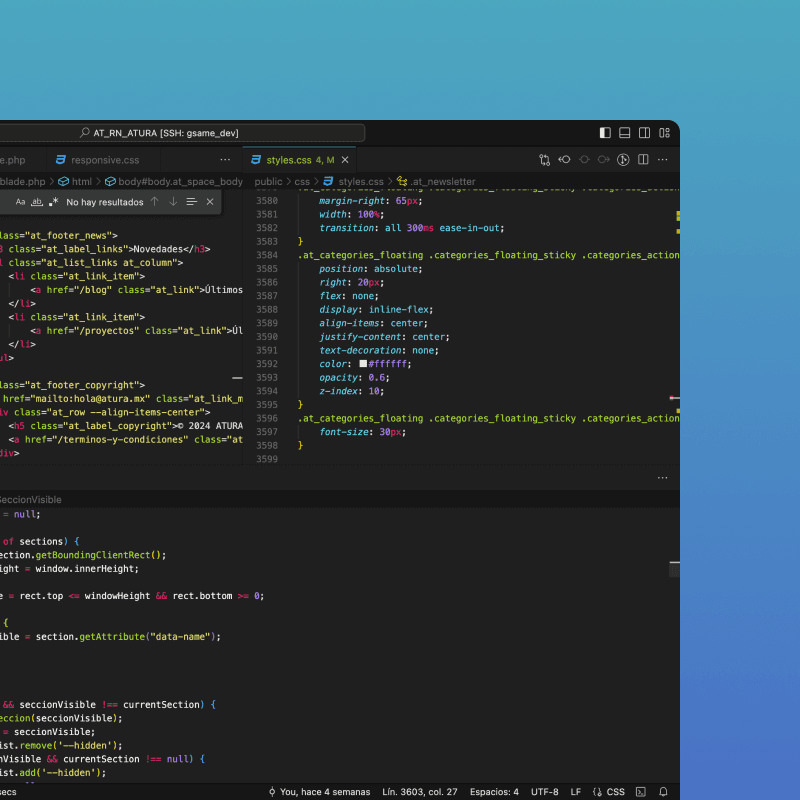Toggle regular expression search option

[x=54, y=202]
